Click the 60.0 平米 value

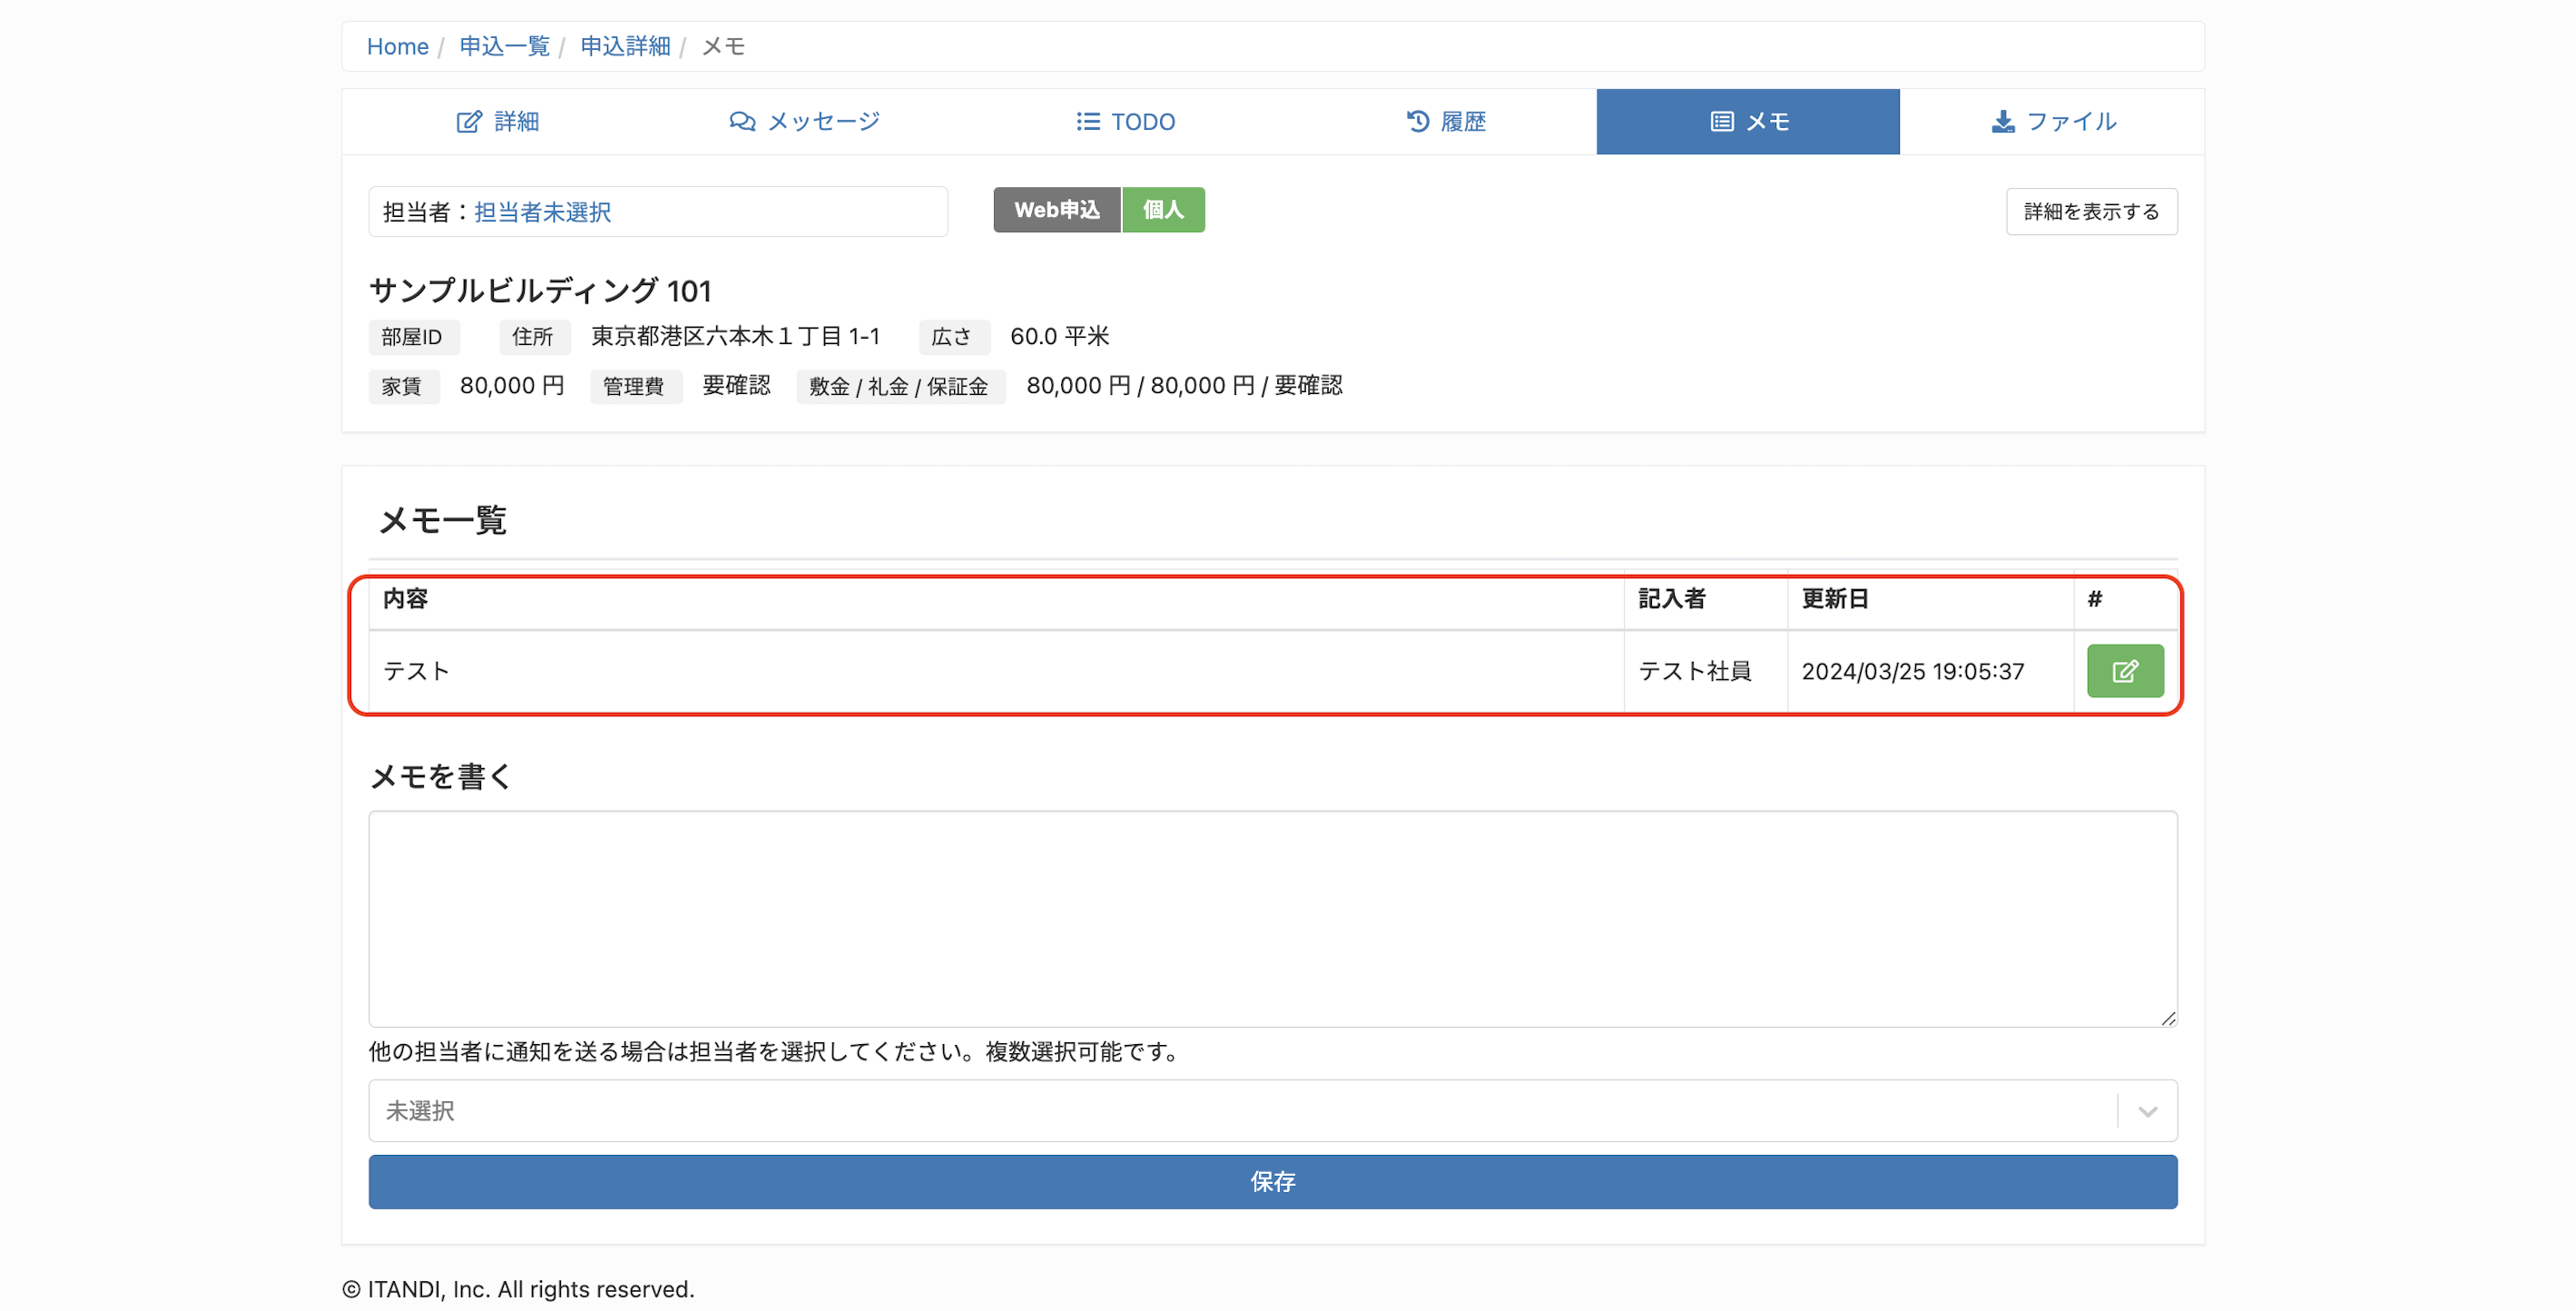pyautogui.click(x=1059, y=337)
